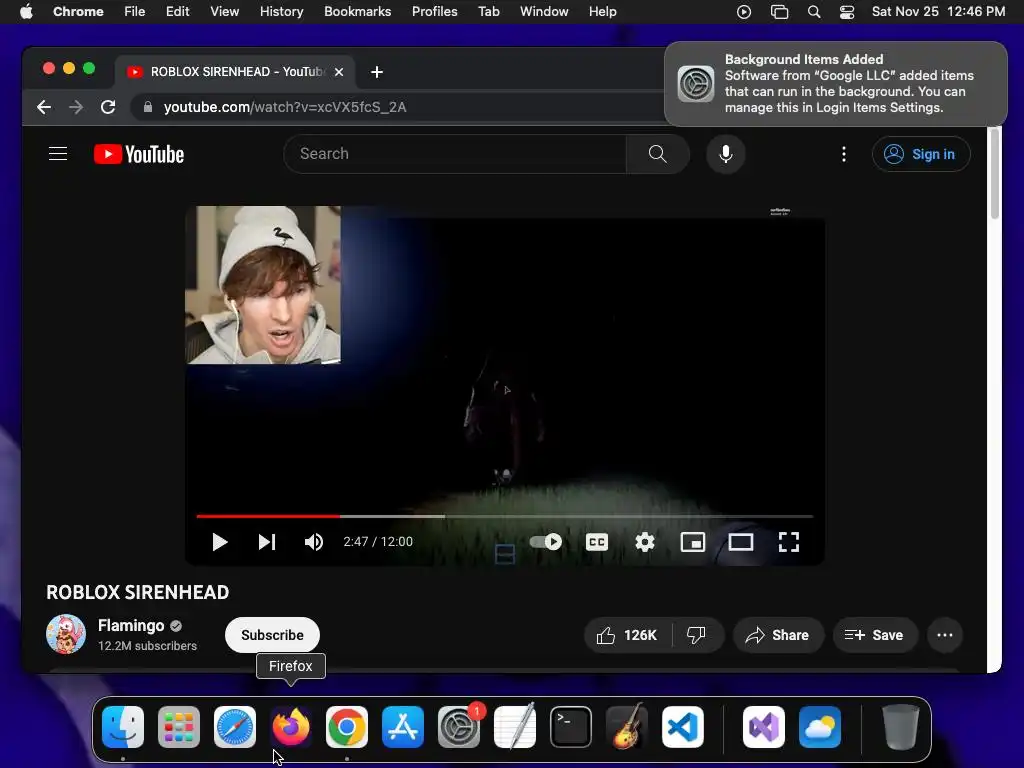This screenshot has width=1024, height=768.
Task: Share the video
Action: click(x=778, y=635)
